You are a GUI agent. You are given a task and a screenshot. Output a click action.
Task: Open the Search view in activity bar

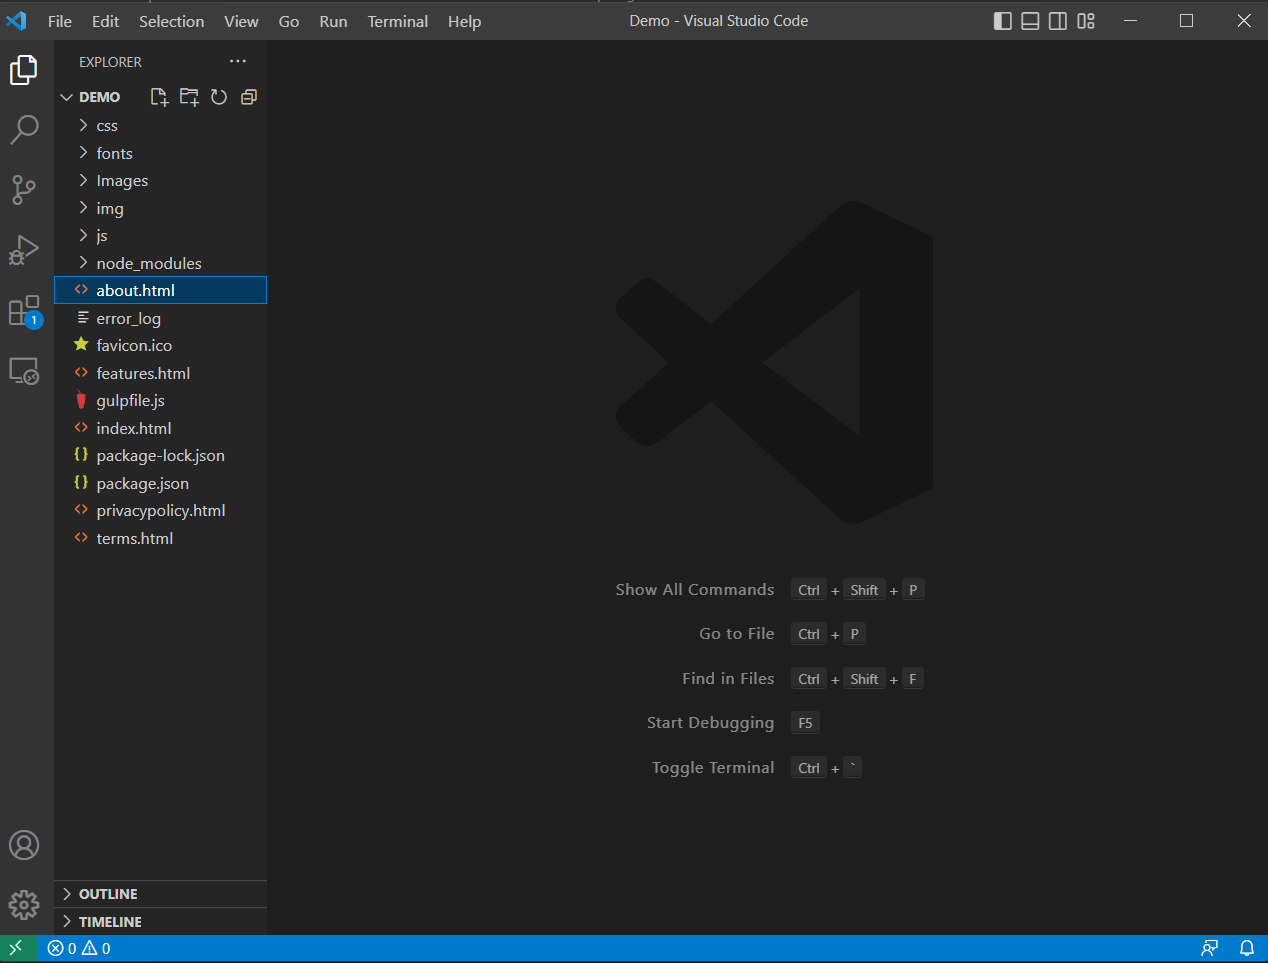tap(24, 130)
